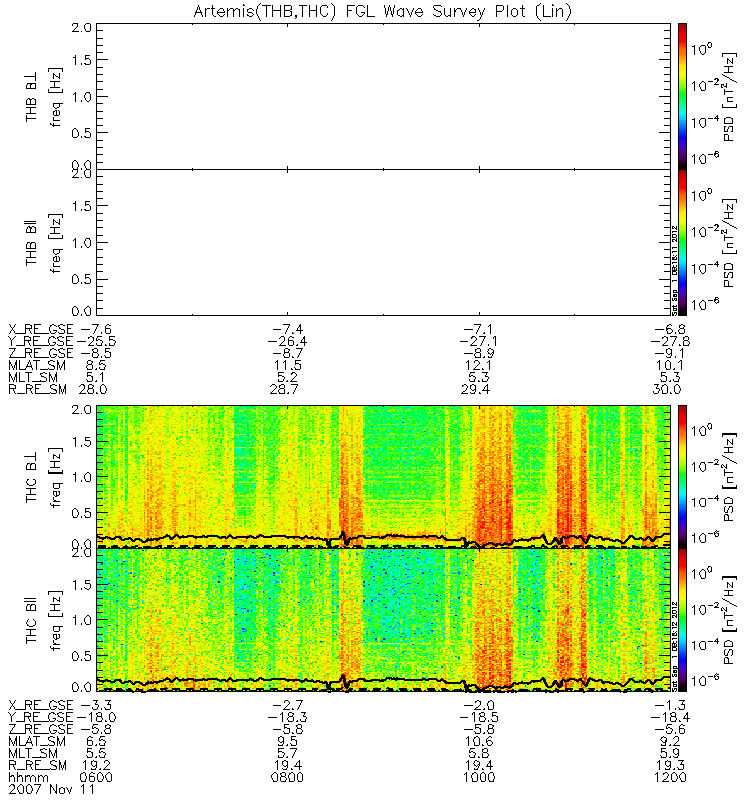Click the X_RE_GSE value '-7.6'
This screenshot has width=750, height=800.
pos(96,329)
